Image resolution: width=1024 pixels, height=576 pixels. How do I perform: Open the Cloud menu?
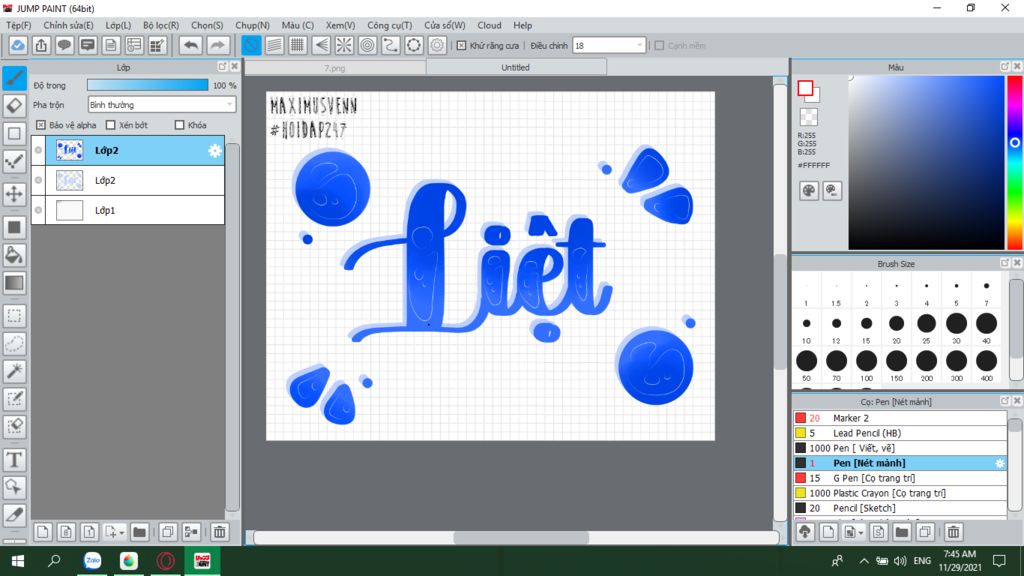(x=489, y=25)
